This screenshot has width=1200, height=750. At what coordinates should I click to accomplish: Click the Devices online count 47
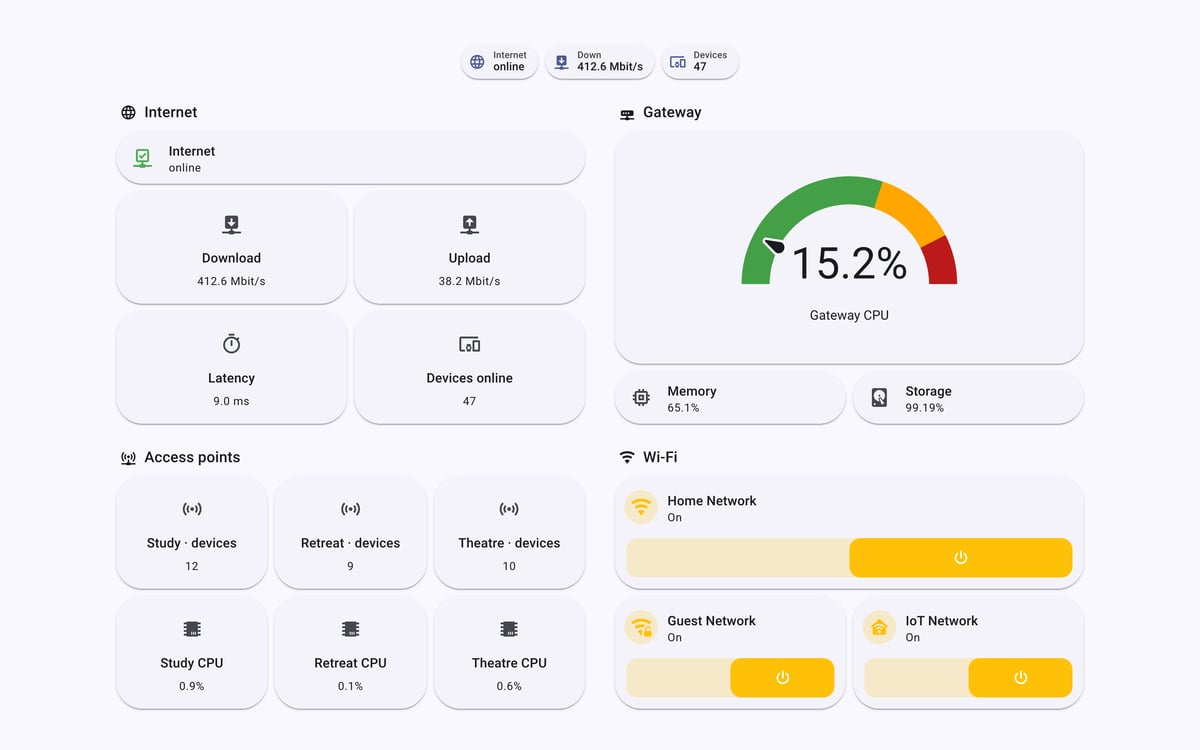tap(469, 401)
